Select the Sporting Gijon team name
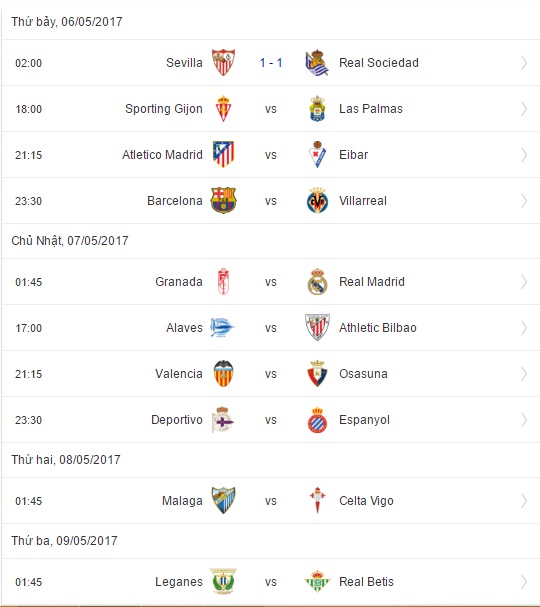Screen dimensions: 540x607 164,109
